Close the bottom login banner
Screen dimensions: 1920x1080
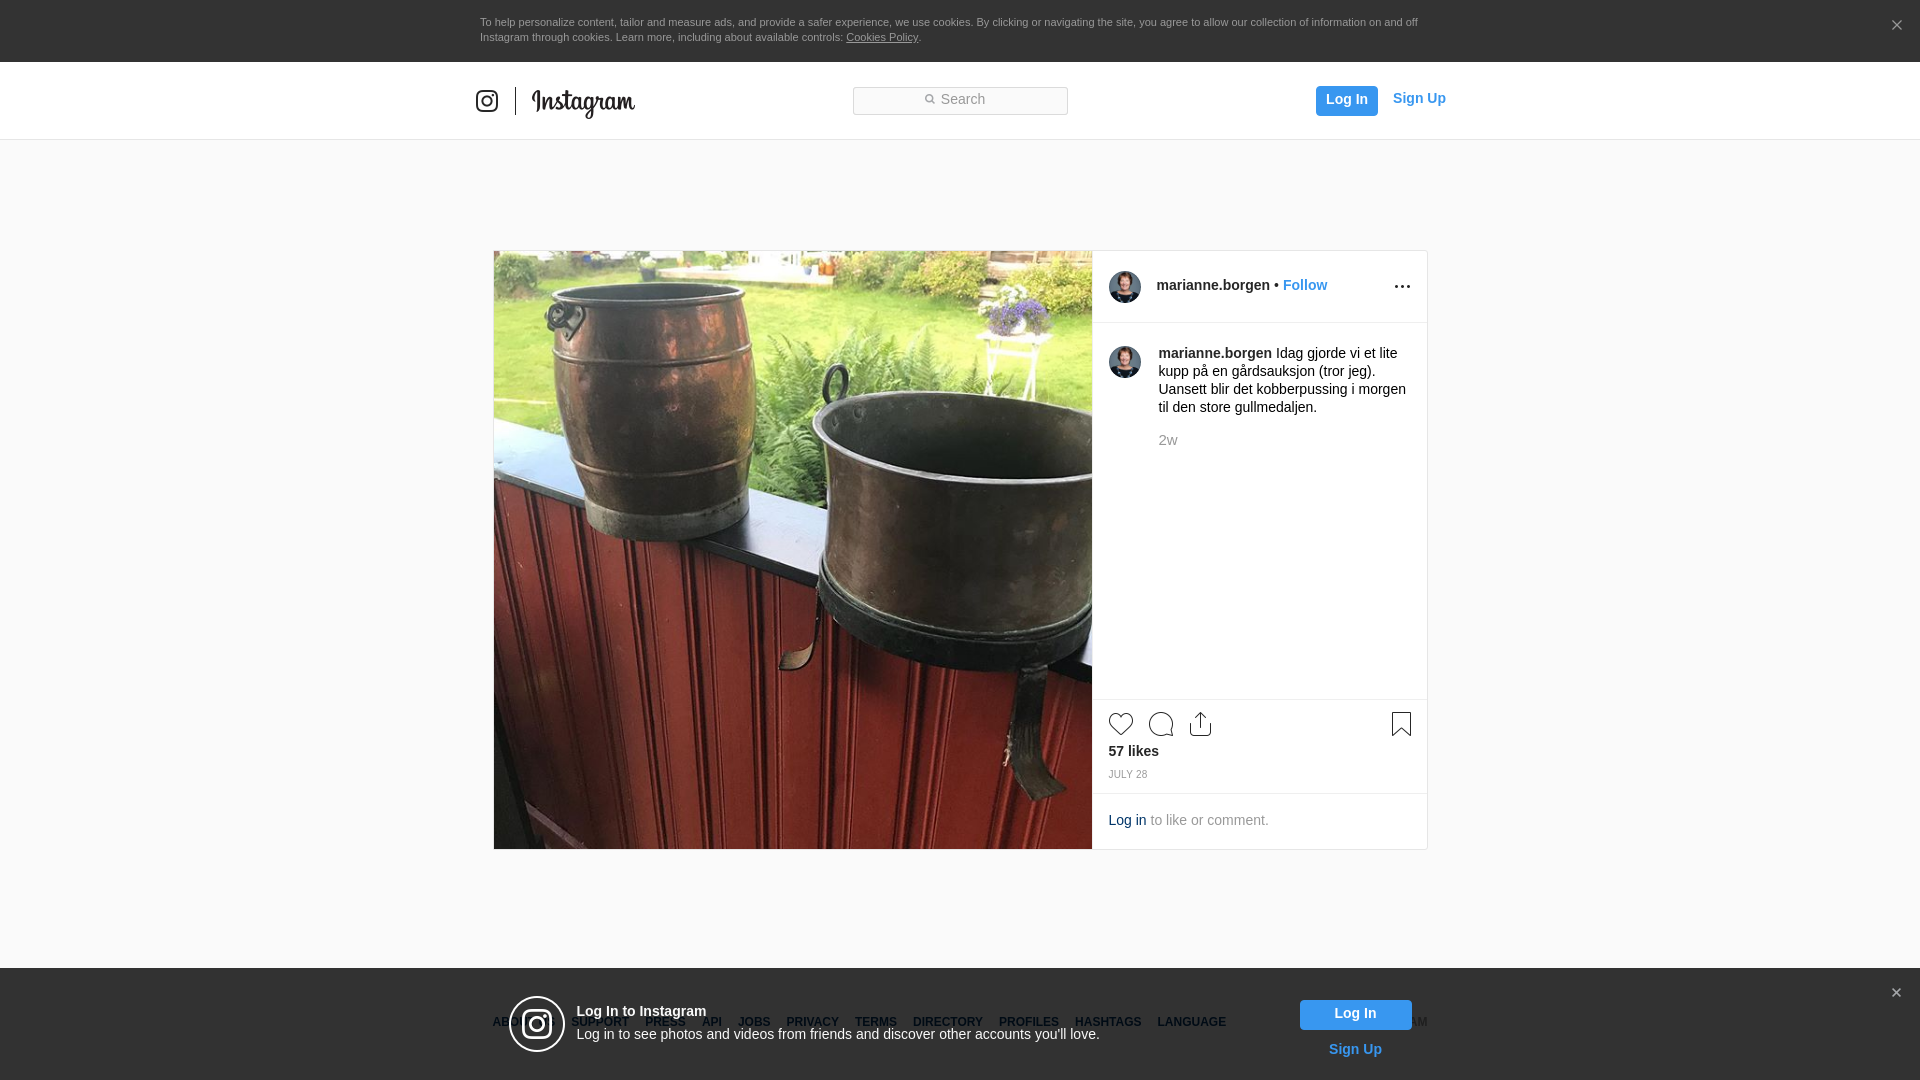tap(1896, 993)
